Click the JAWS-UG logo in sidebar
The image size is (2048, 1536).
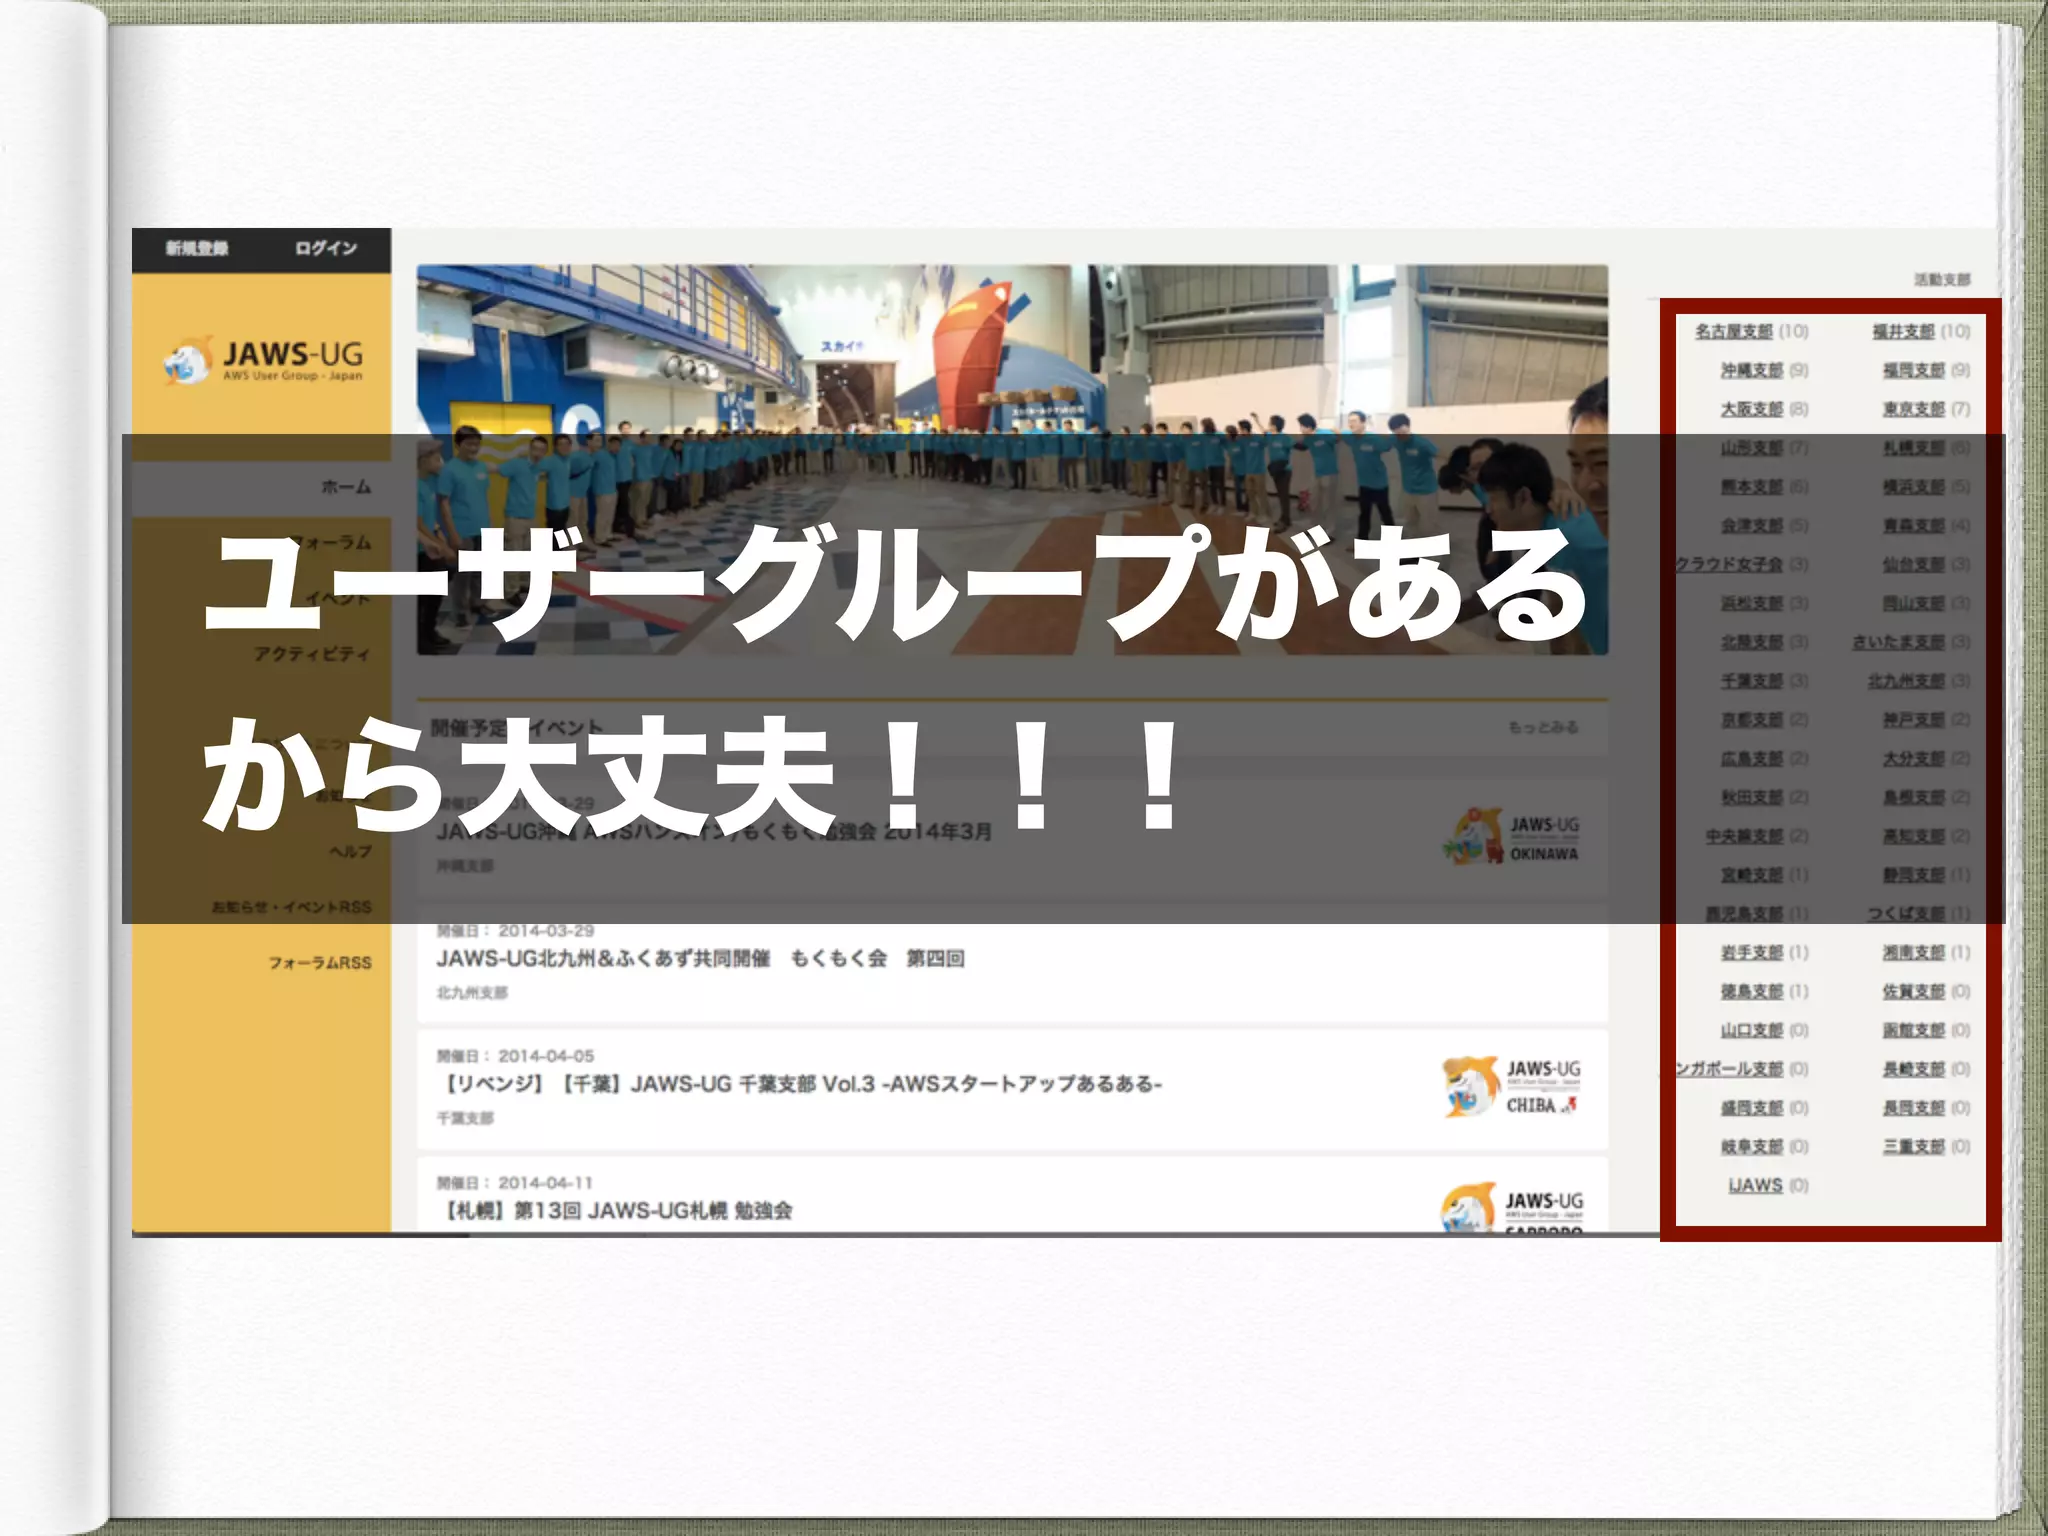point(263,361)
